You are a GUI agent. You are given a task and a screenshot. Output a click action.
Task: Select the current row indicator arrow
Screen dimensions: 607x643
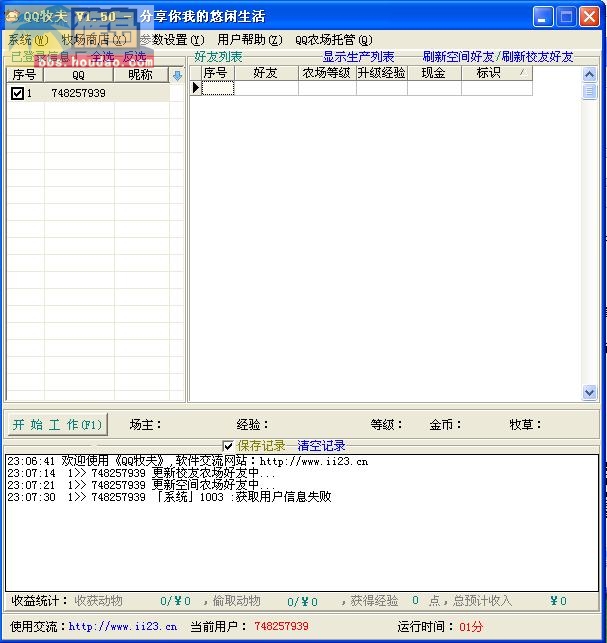coord(196,88)
